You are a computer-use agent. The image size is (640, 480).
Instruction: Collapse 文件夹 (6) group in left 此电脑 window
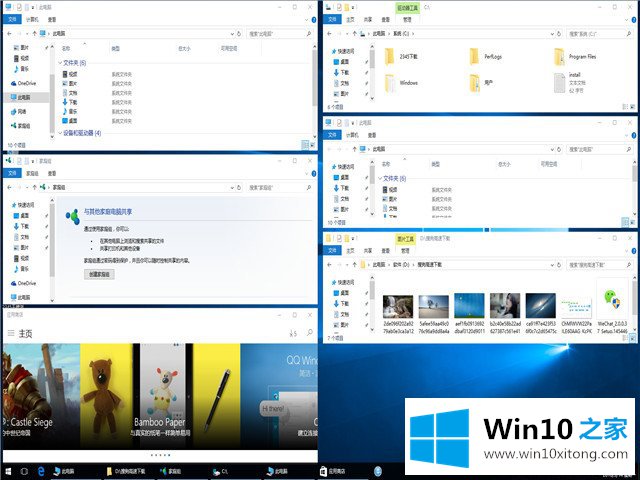click(x=60, y=63)
